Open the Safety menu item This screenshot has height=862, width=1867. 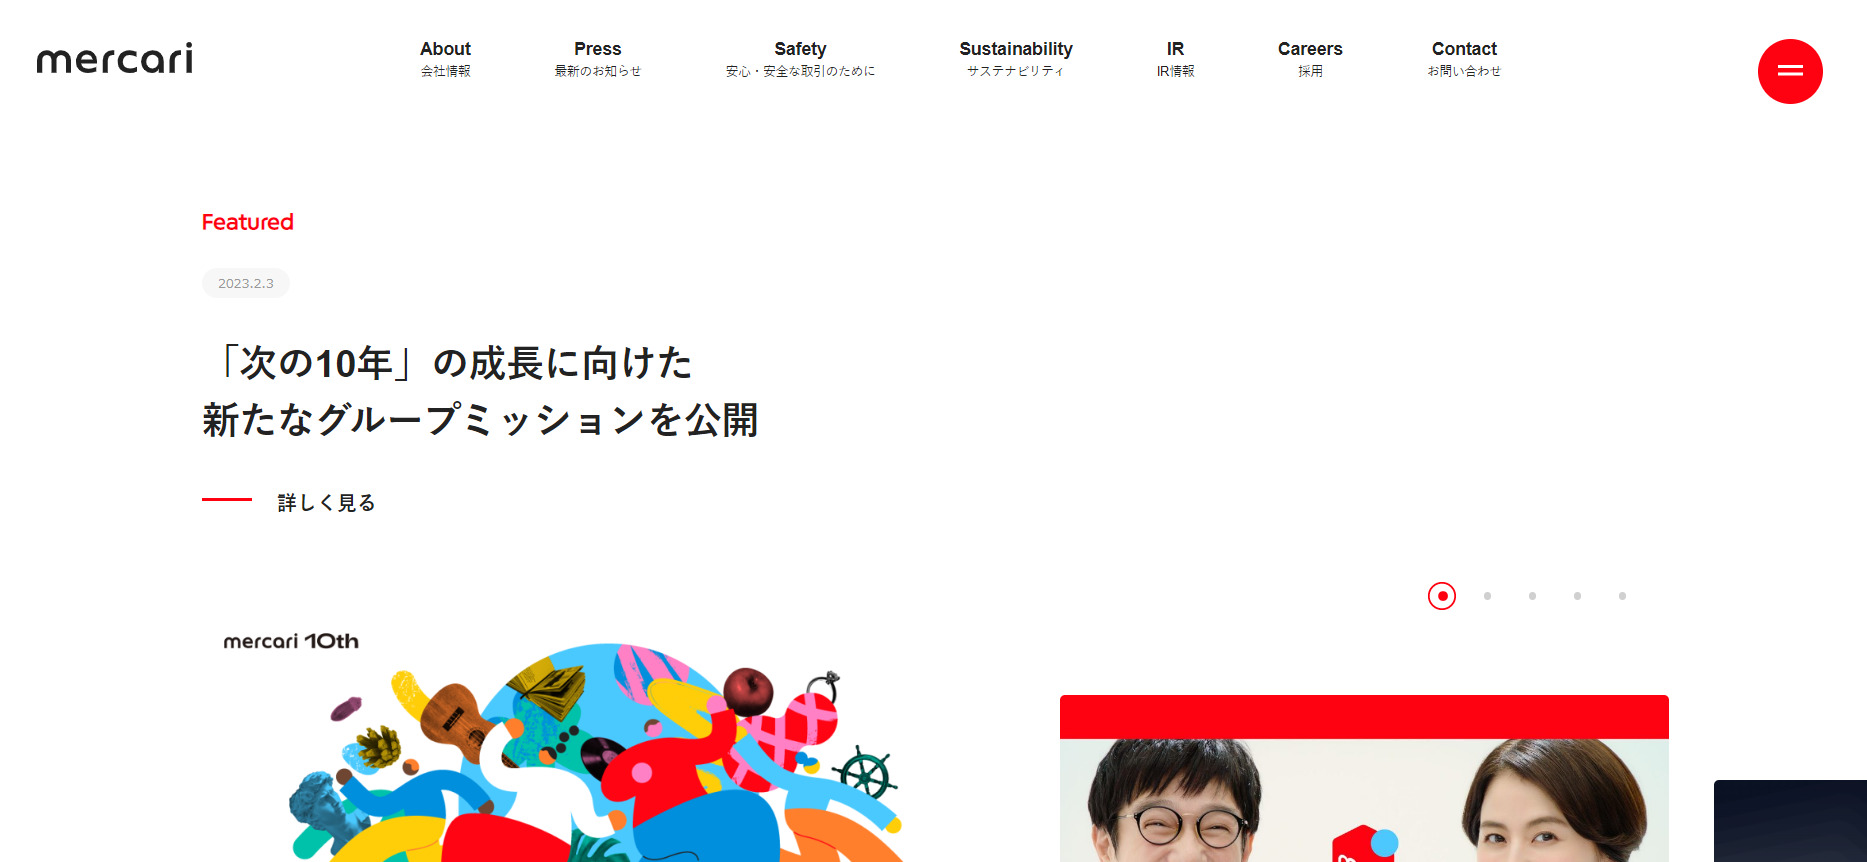coord(800,59)
